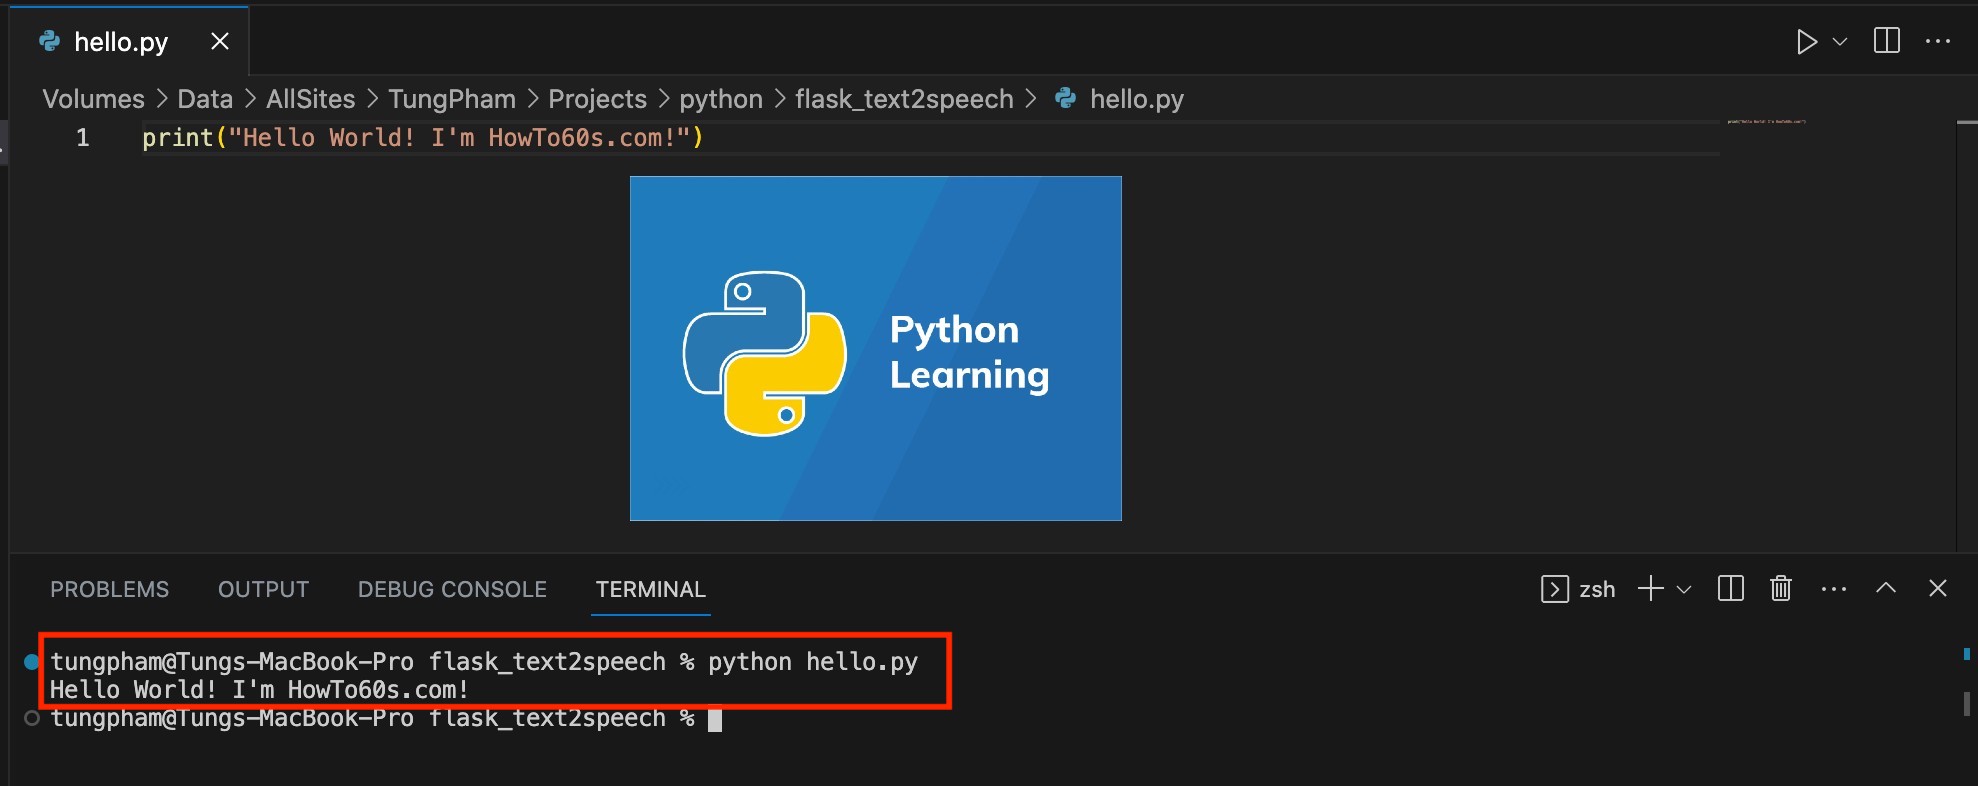
Task: Click the Python icon in breadcrumb path
Action: coord(1066,98)
